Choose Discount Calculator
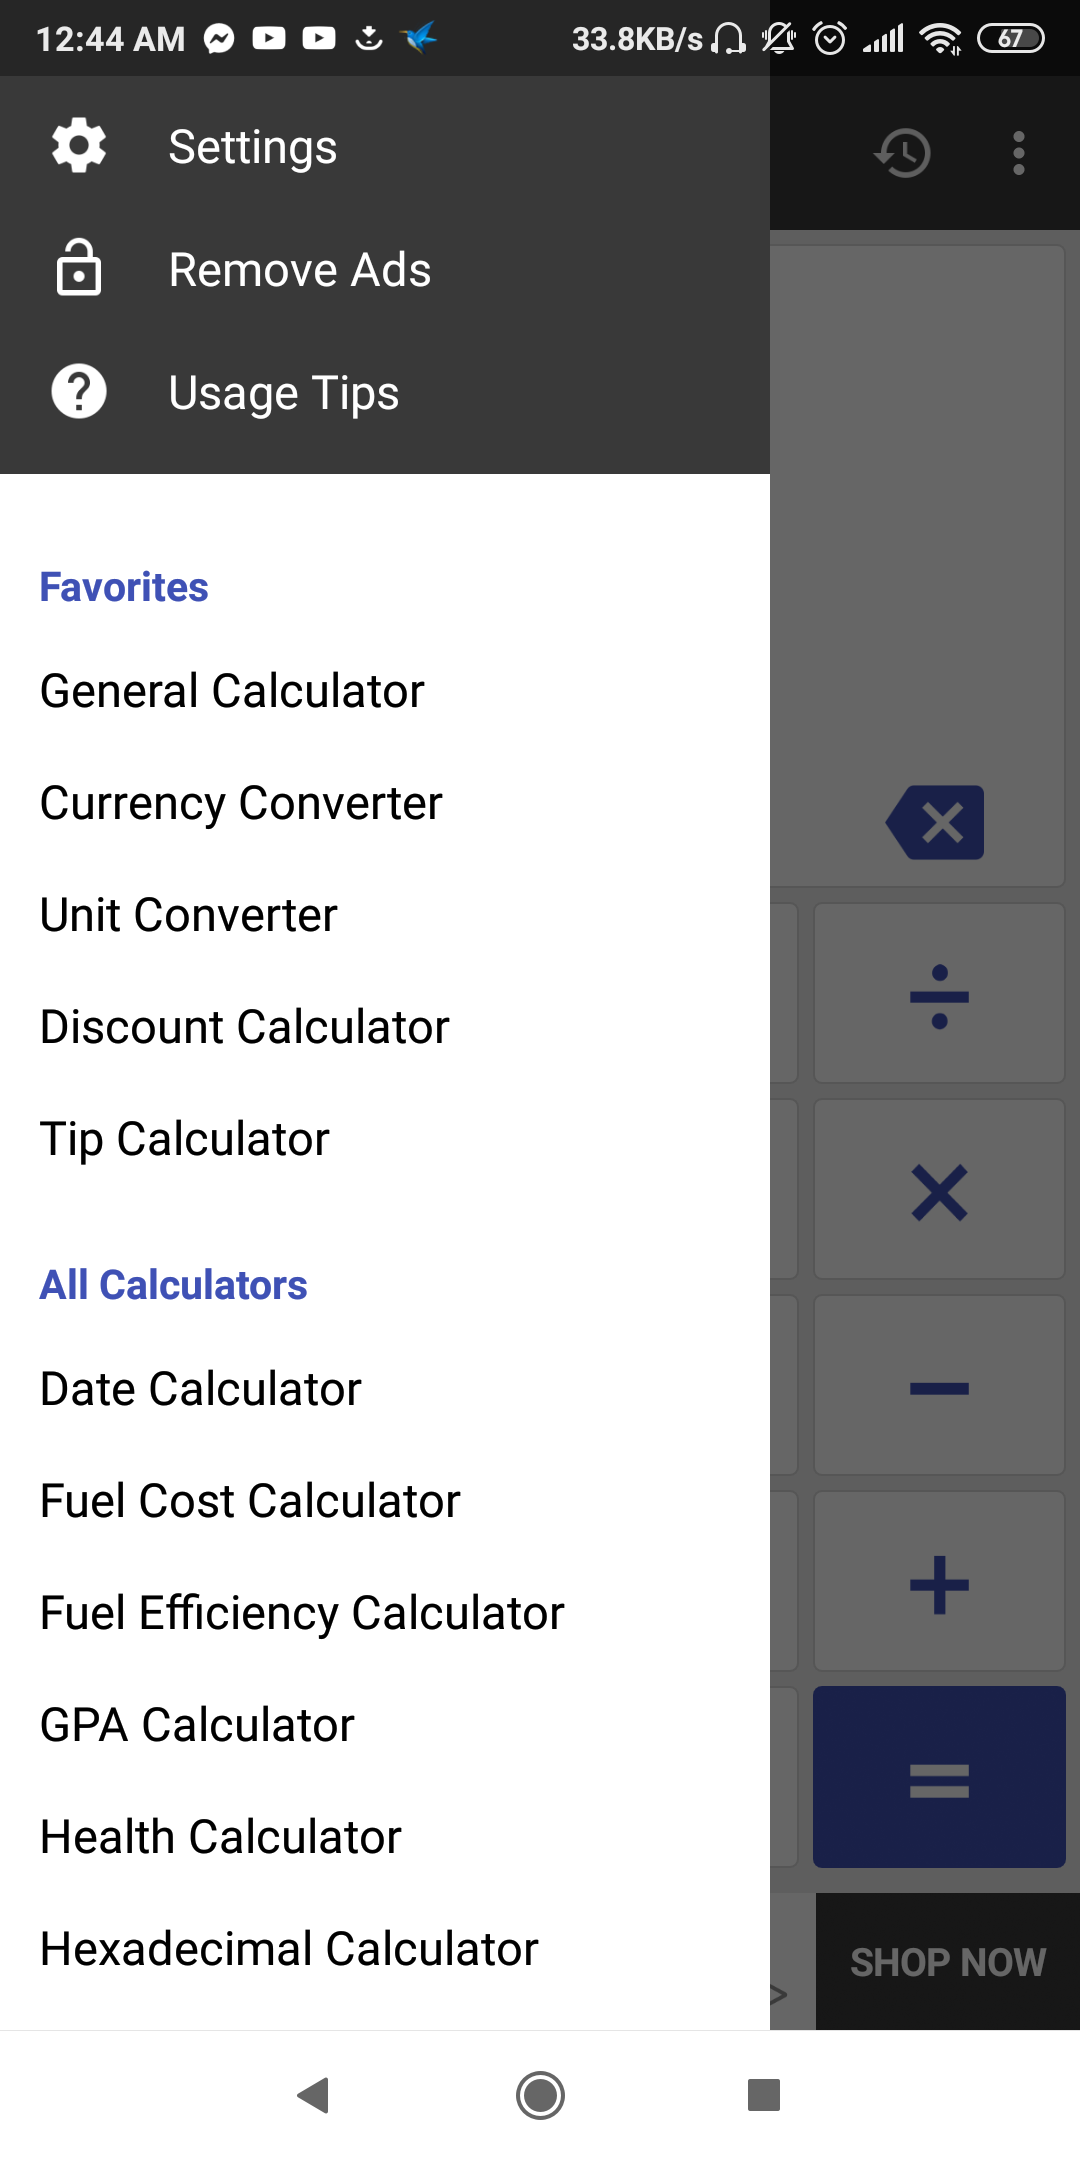Image resolution: width=1080 pixels, height=2160 pixels. pyautogui.click(x=245, y=1027)
